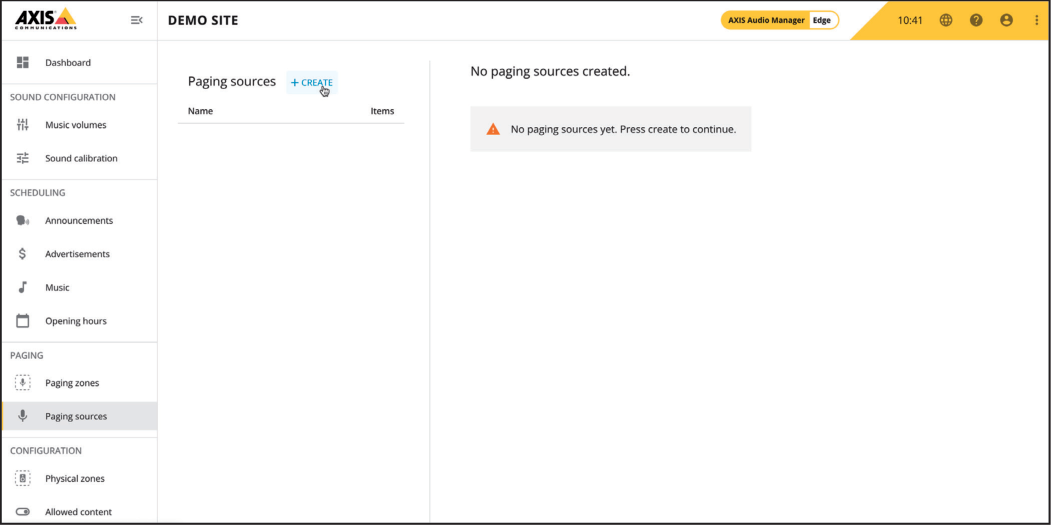Click the Allowed content toggle icon

tap(23, 512)
